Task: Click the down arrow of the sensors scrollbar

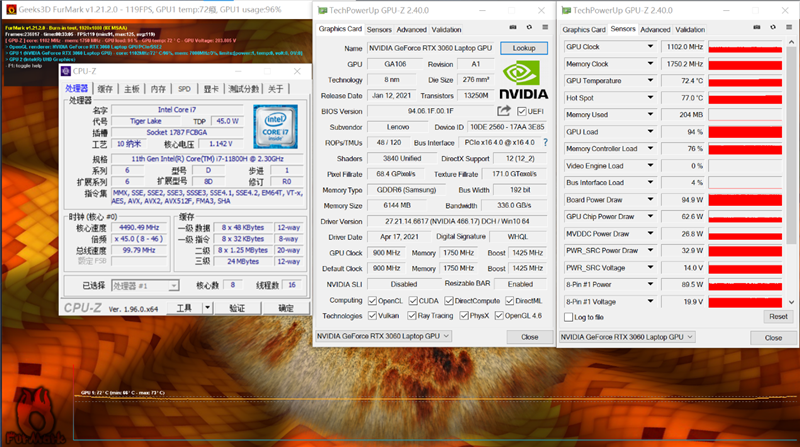Action: click(x=791, y=303)
